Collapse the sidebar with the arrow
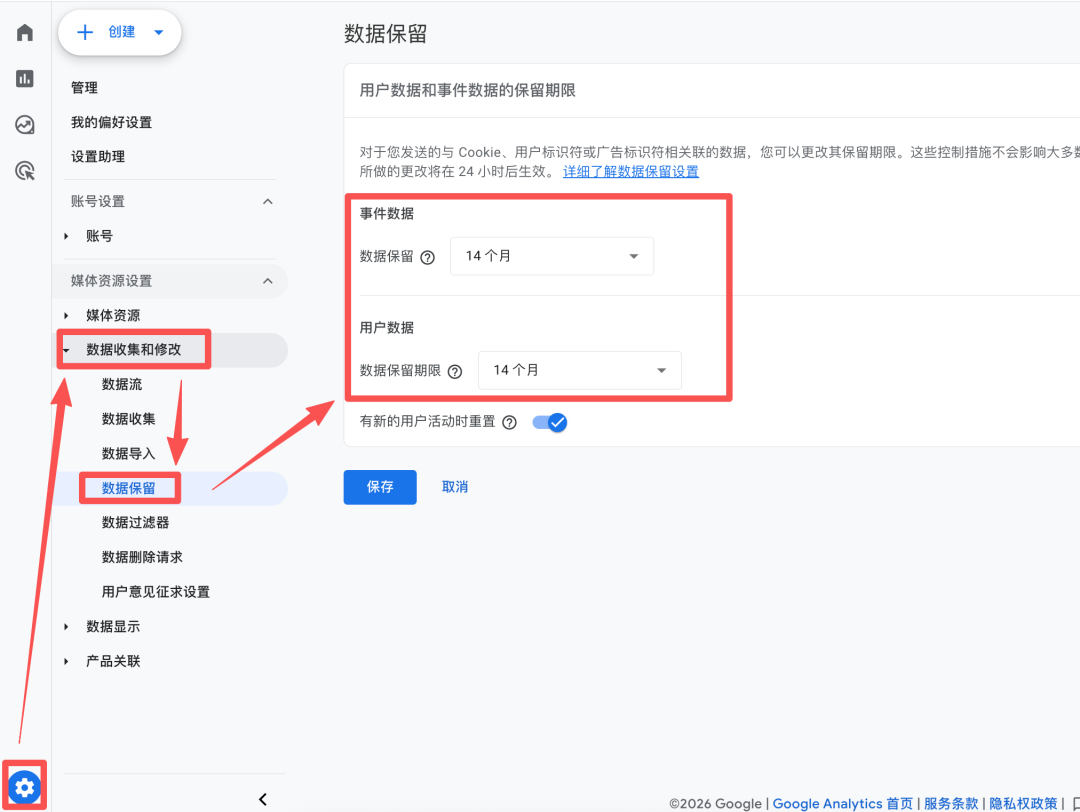This screenshot has height=812, width=1080. [263, 799]
